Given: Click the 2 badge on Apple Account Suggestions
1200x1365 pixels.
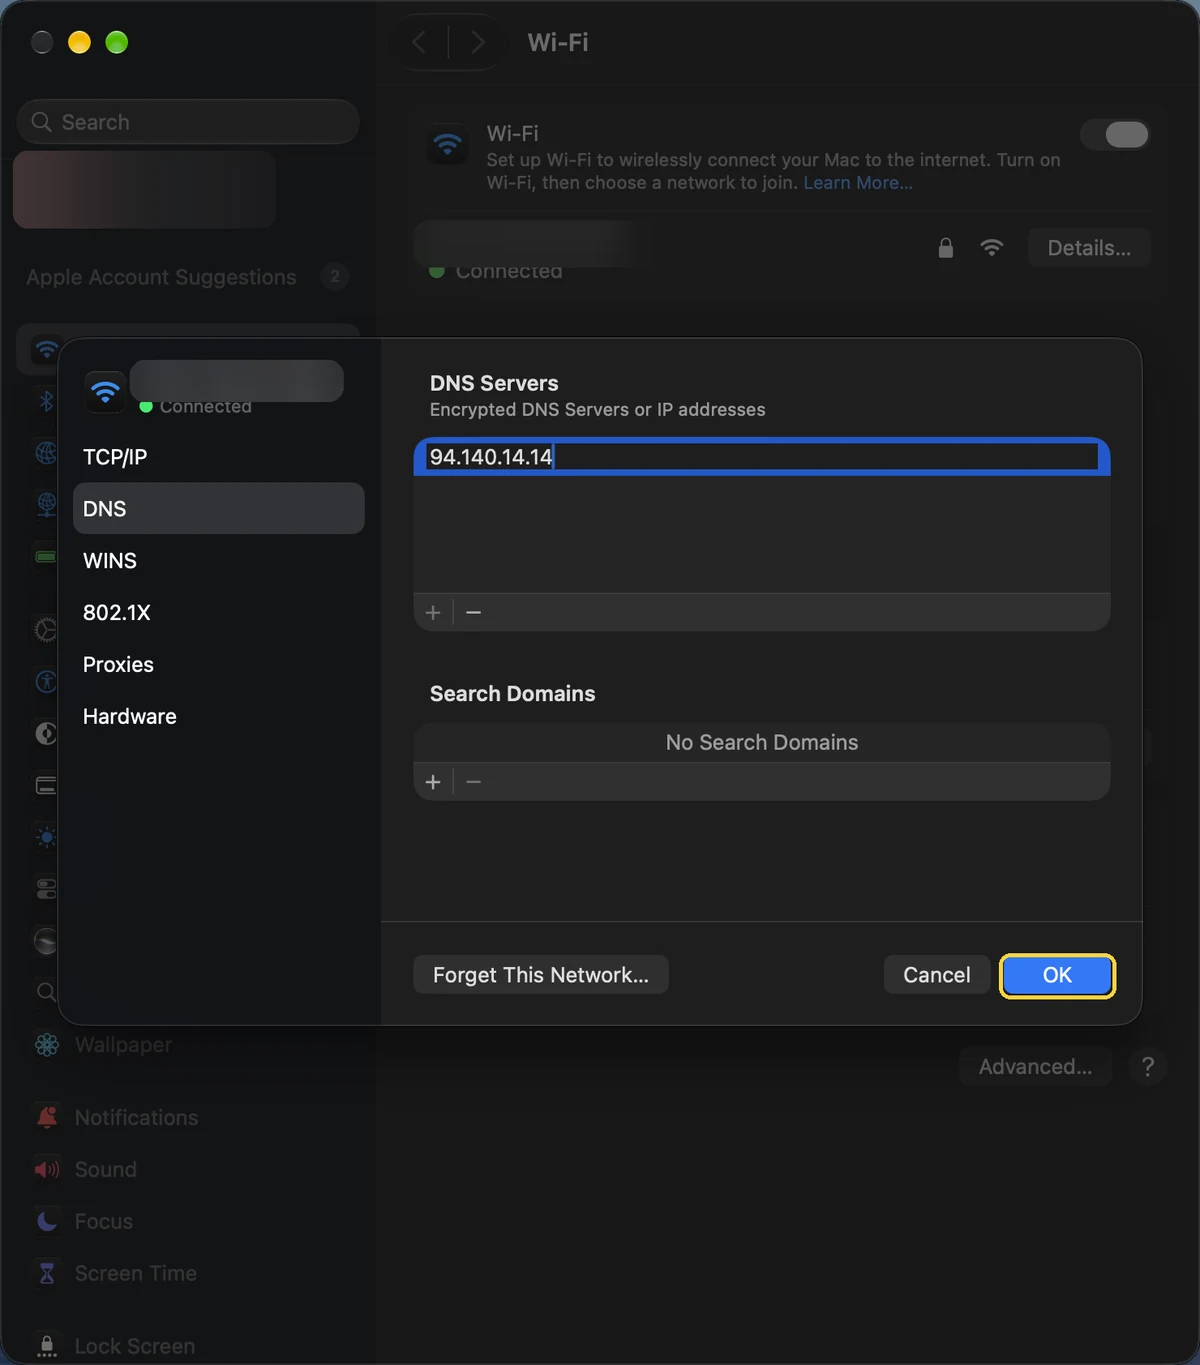Looking at the screenshot, I should click(335, 277).
